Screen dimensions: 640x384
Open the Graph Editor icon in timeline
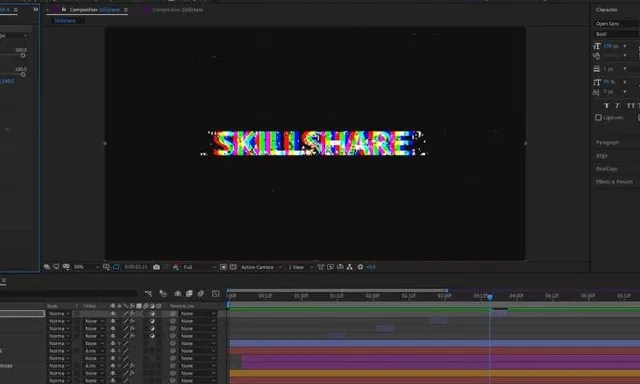[216, 294]
